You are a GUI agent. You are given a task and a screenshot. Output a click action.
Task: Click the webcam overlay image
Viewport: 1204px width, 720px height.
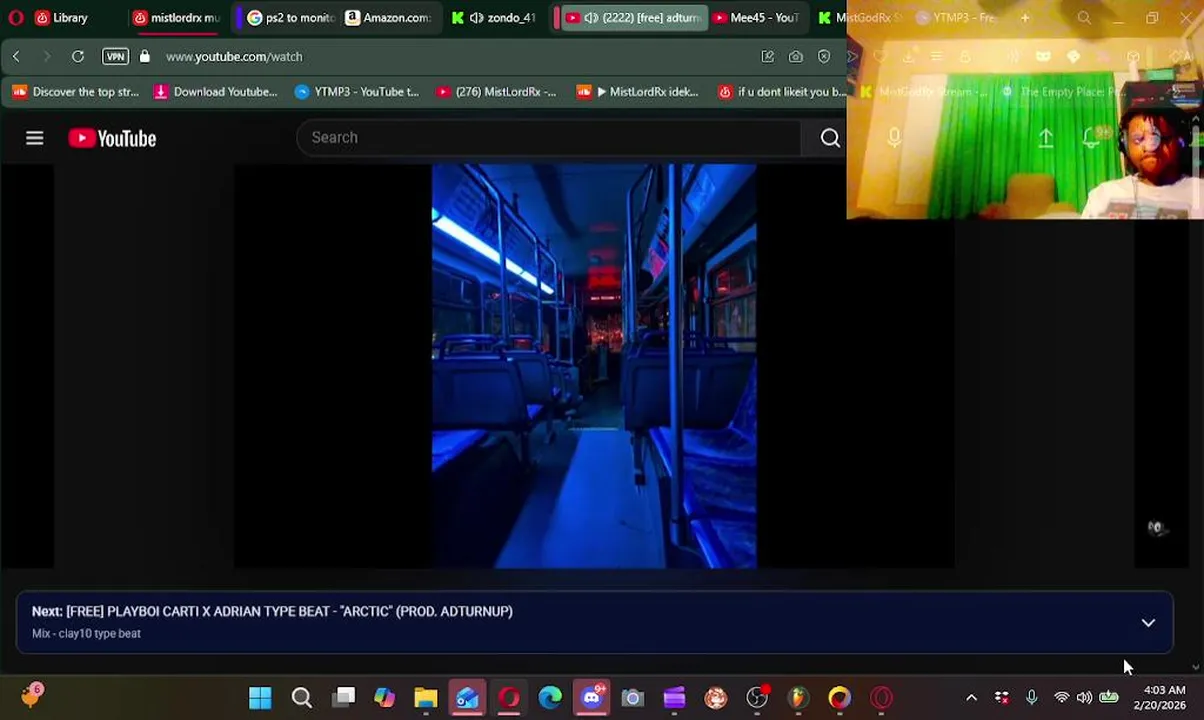pos(1025,110)
